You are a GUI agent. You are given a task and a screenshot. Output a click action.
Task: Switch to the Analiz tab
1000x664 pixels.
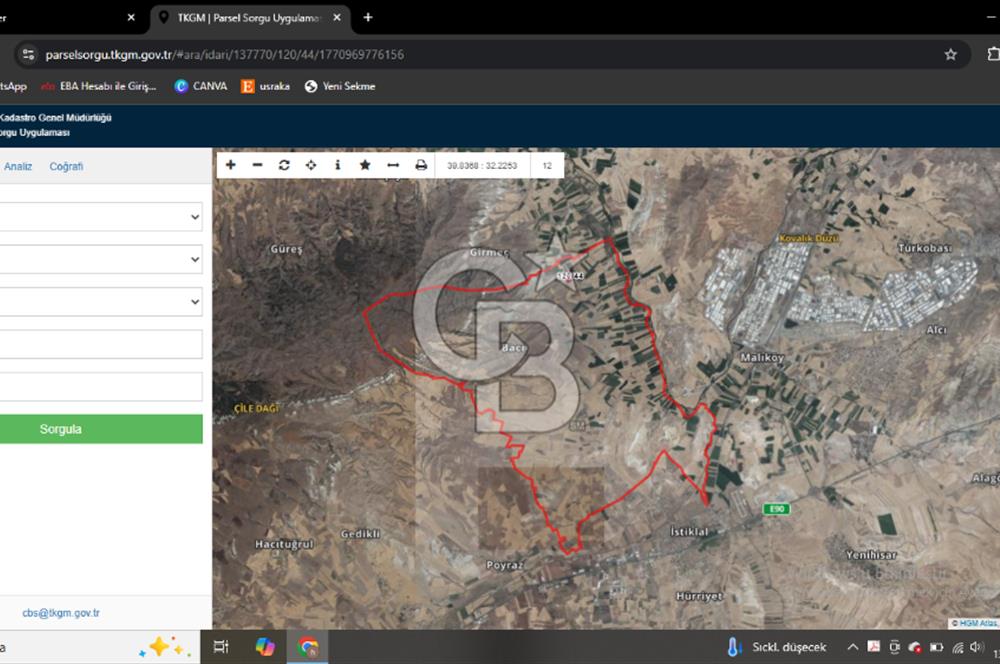[x=18, y=166]
